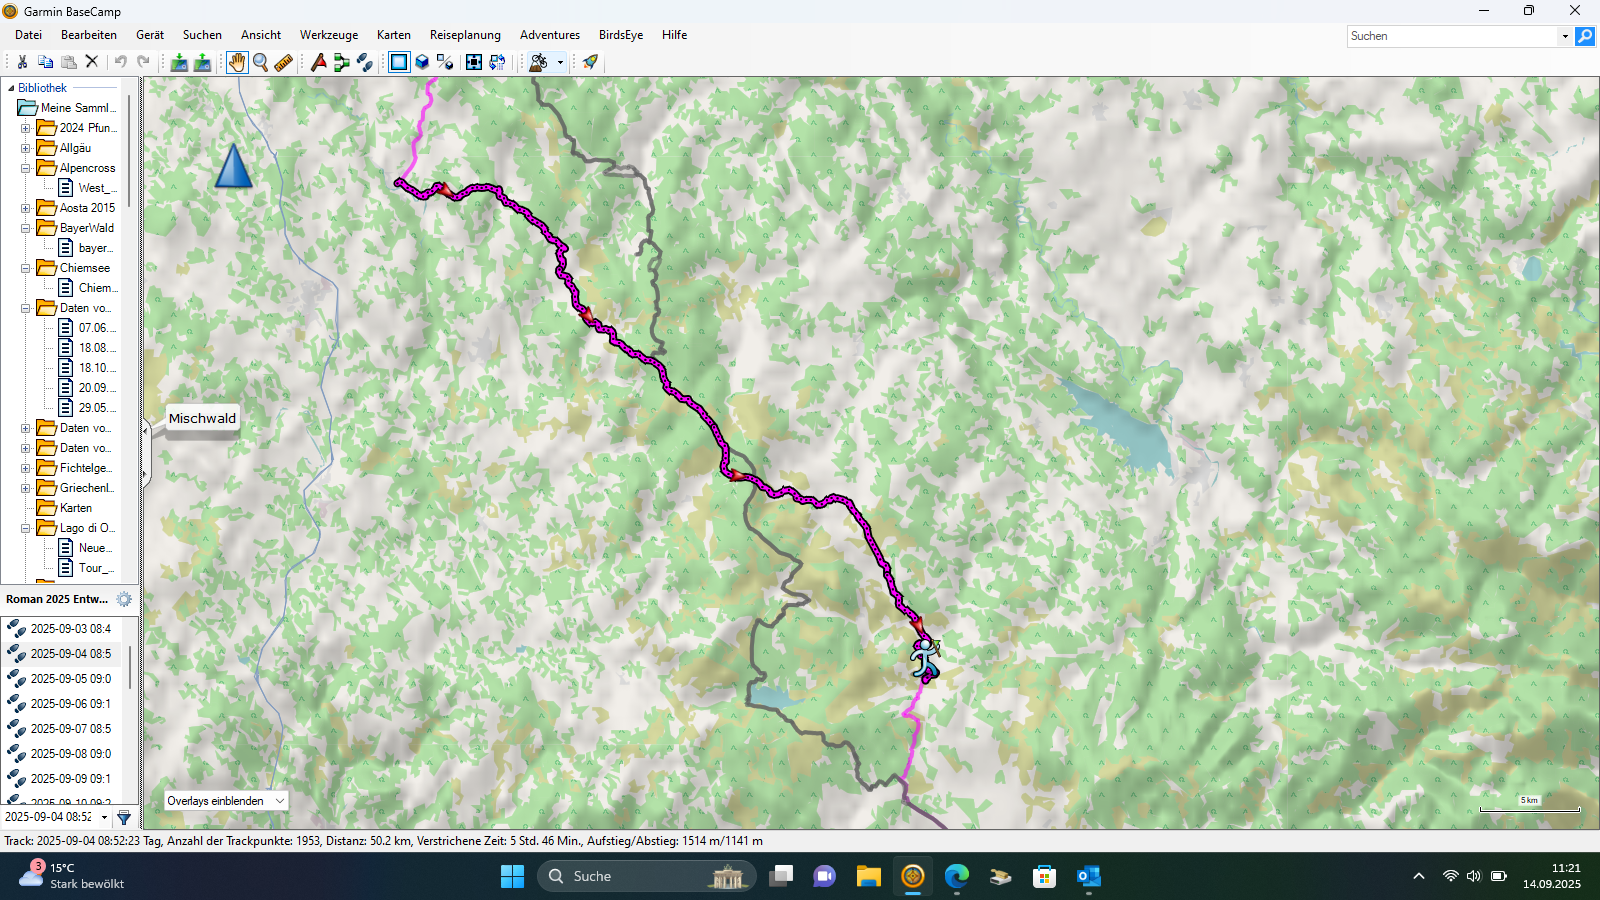Choose the new waypoint flag tool

(318, 62)
